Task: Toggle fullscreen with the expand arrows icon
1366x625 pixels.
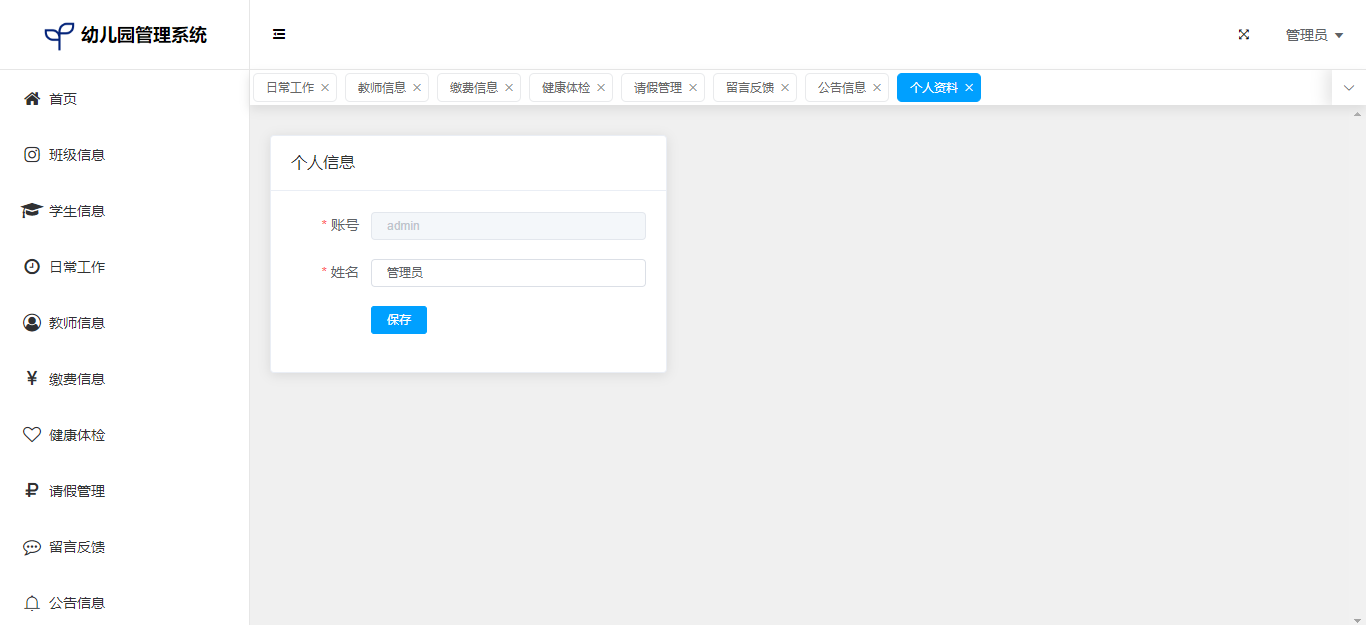Action: point(1244,34)
